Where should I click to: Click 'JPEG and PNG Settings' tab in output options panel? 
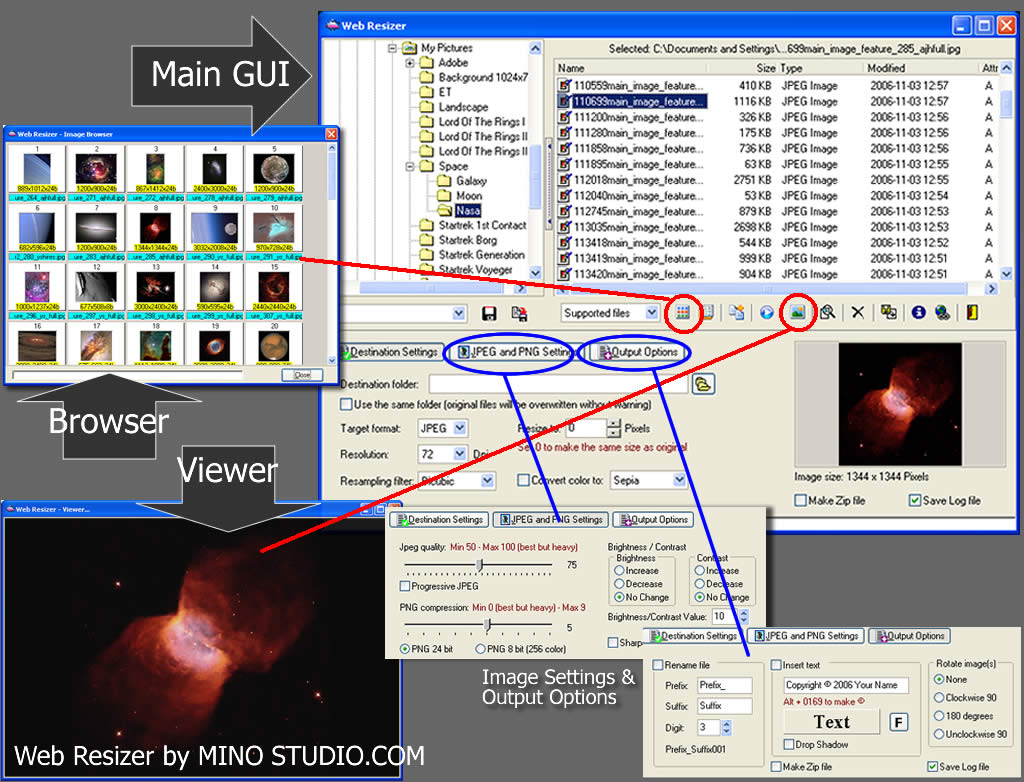click(806, 636)
